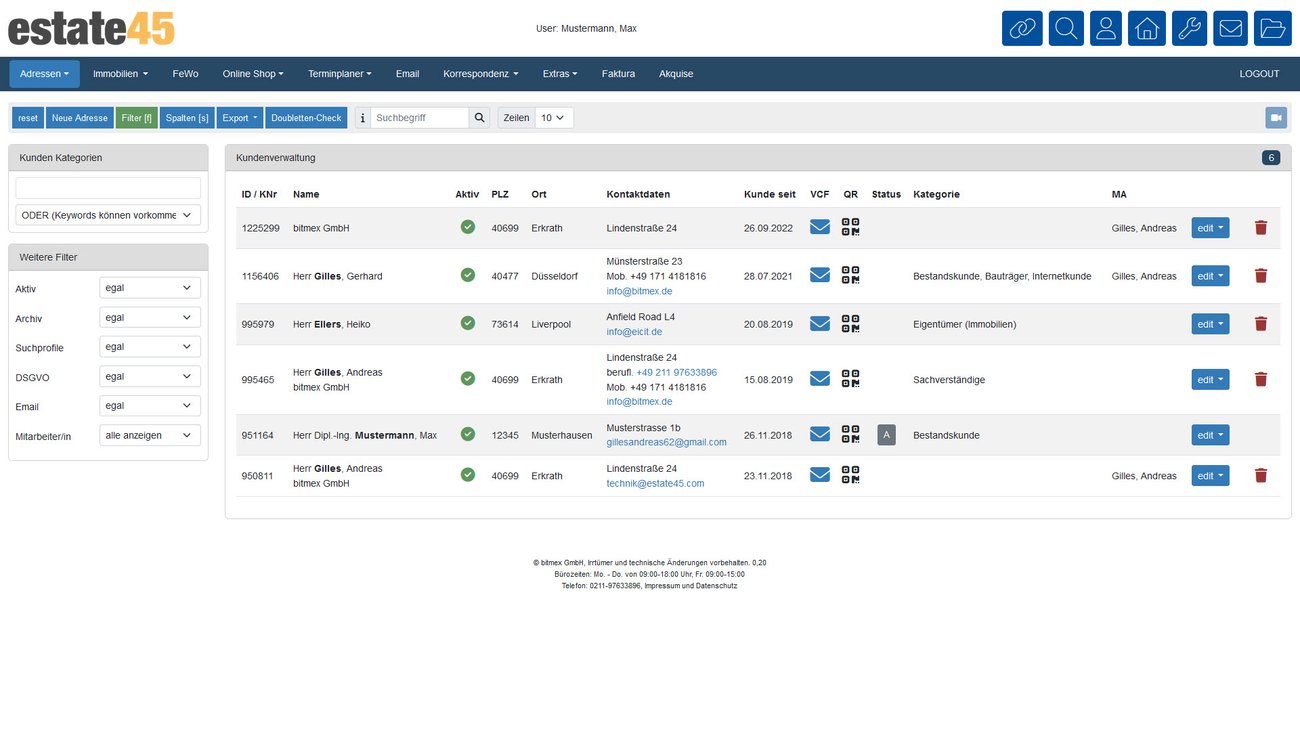
Task: Focus the Kunden Kategorien text input
Action: pos(108,188)
